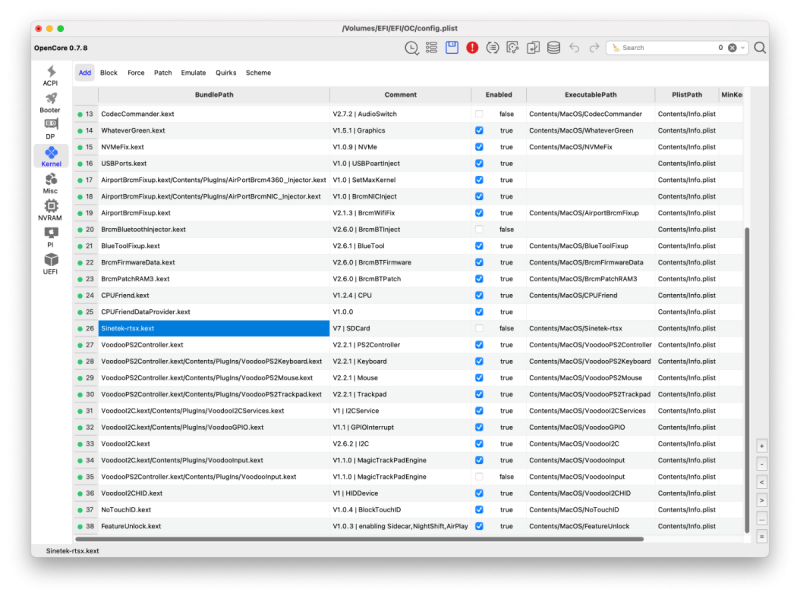The height and width of the screenshot is (598, 800).
Task: Disable WhateverGreen.kext
Action: pyautogui.click(x=478, y=130)
